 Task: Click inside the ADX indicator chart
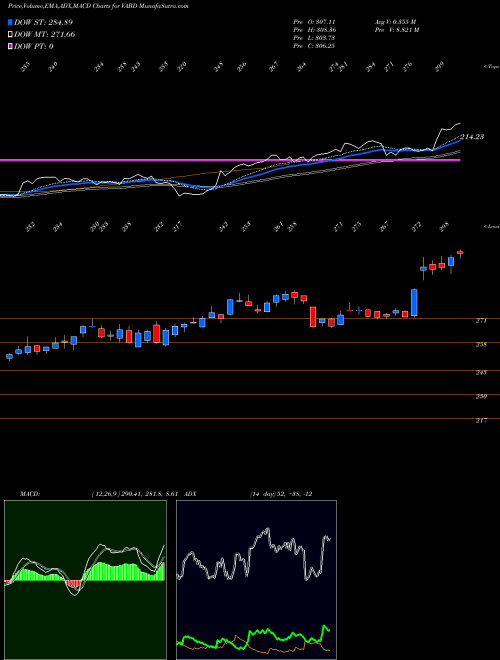pos(256,580)
